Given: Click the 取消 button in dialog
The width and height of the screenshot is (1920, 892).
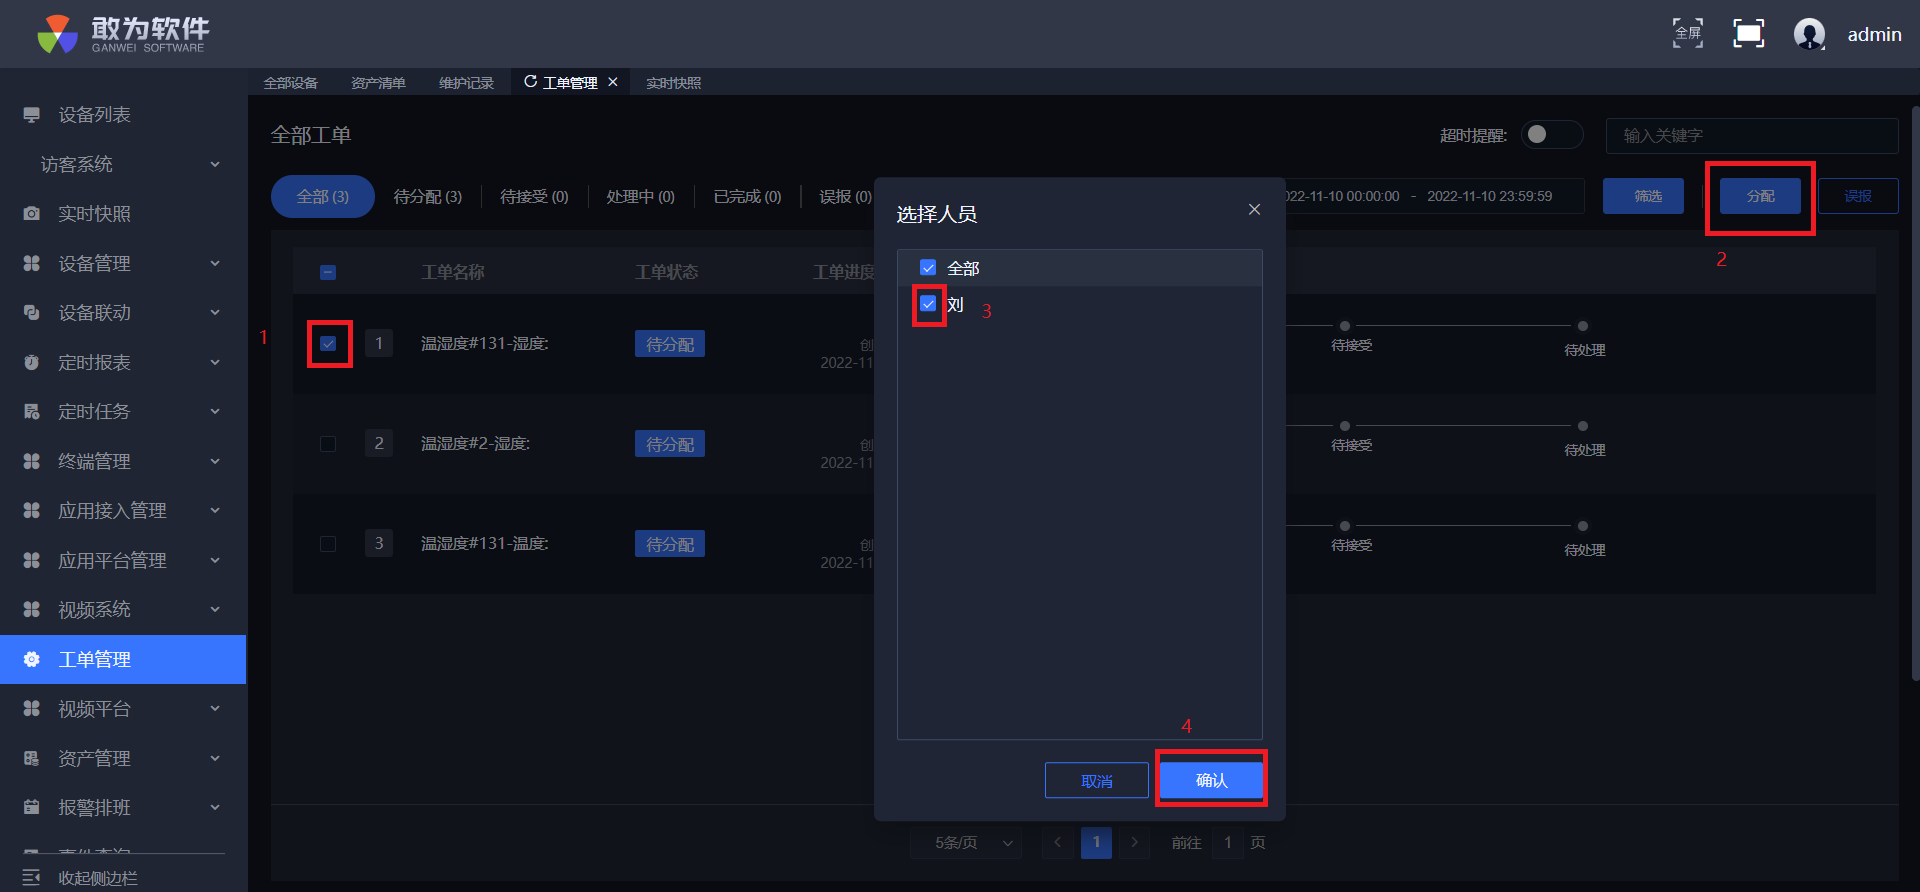Looking at the screenshot, I should pos(1097,780).
